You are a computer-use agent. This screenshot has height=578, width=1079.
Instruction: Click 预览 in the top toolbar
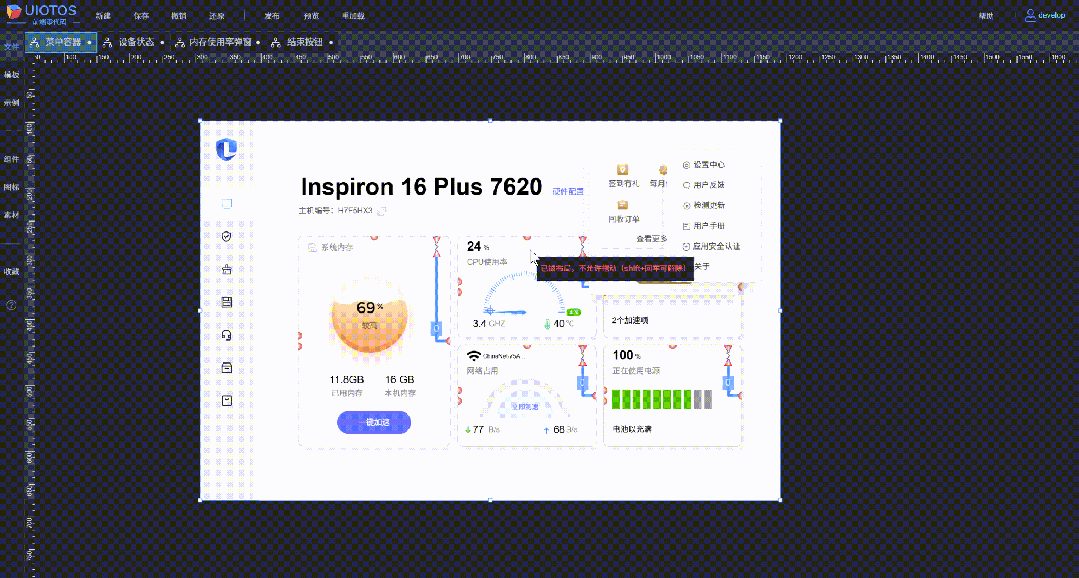coord(310,16)
